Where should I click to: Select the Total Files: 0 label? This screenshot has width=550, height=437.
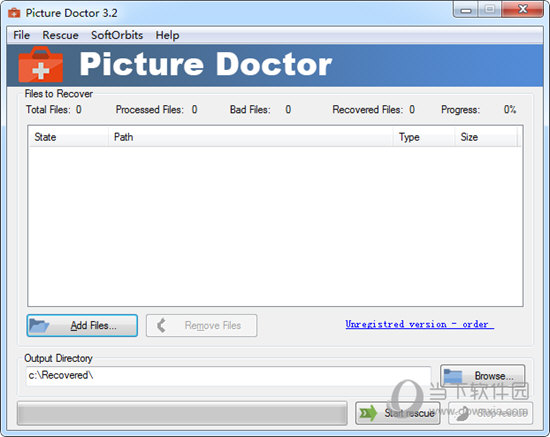(x=54, y=110)
